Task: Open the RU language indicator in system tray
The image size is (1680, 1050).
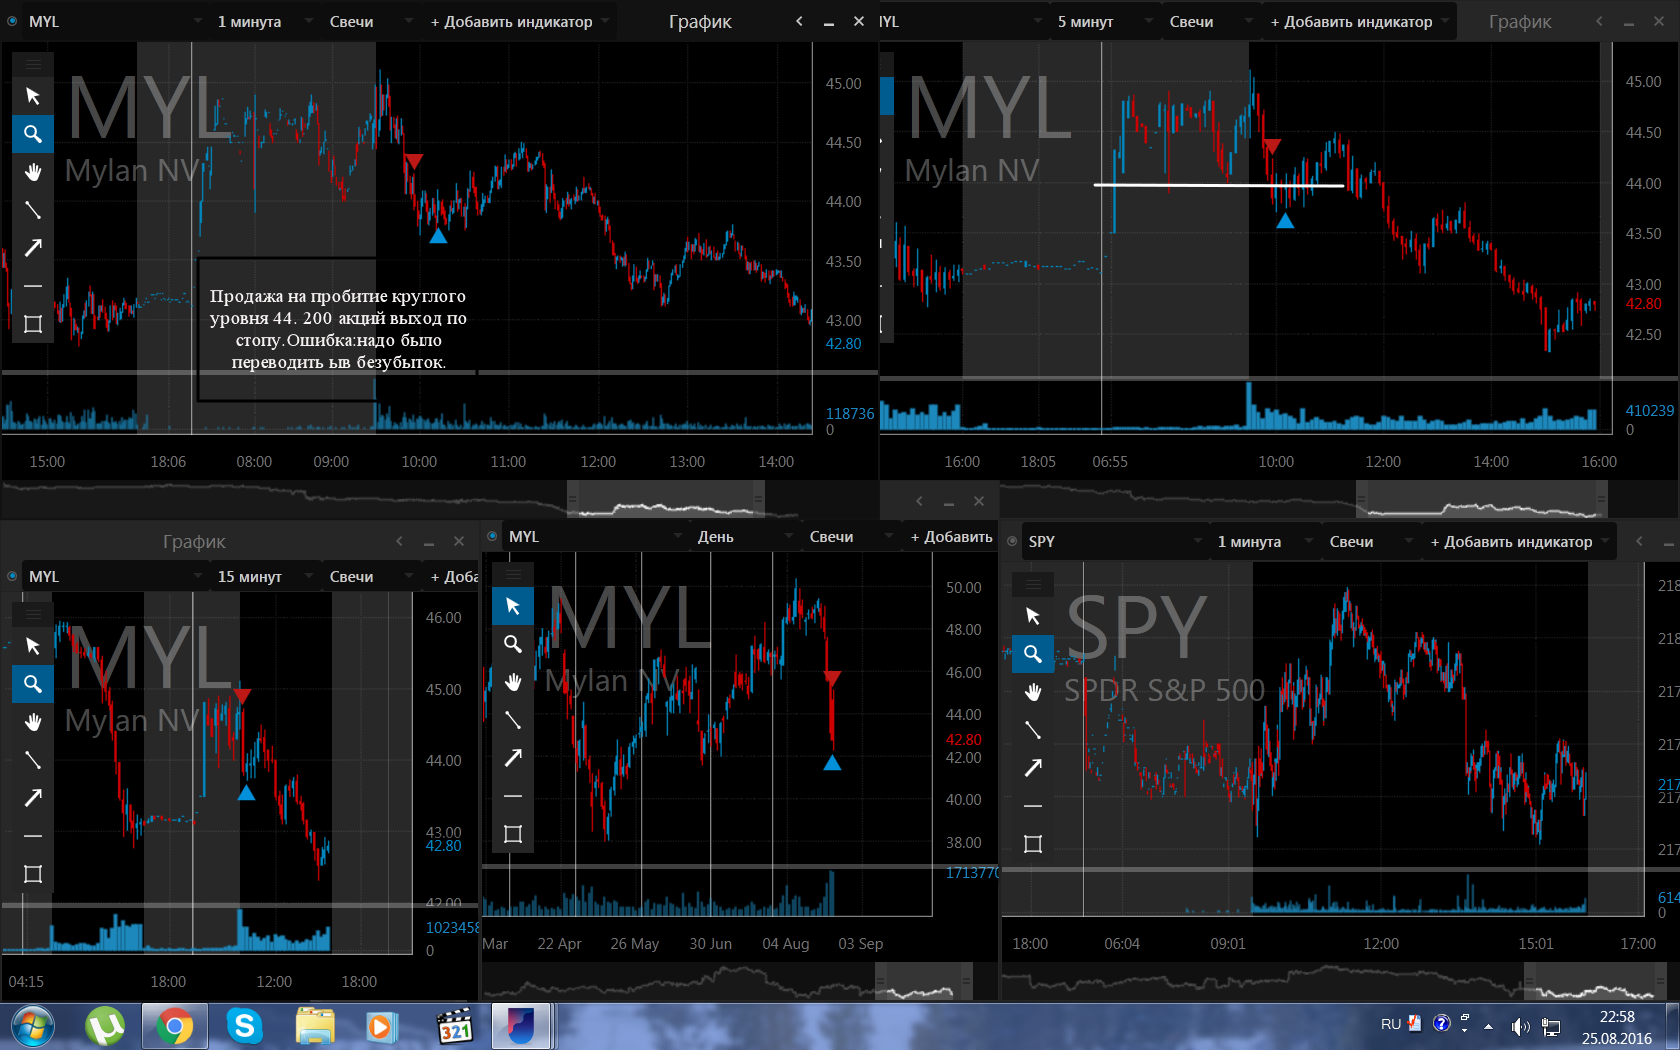Action: point(1390,1024)
